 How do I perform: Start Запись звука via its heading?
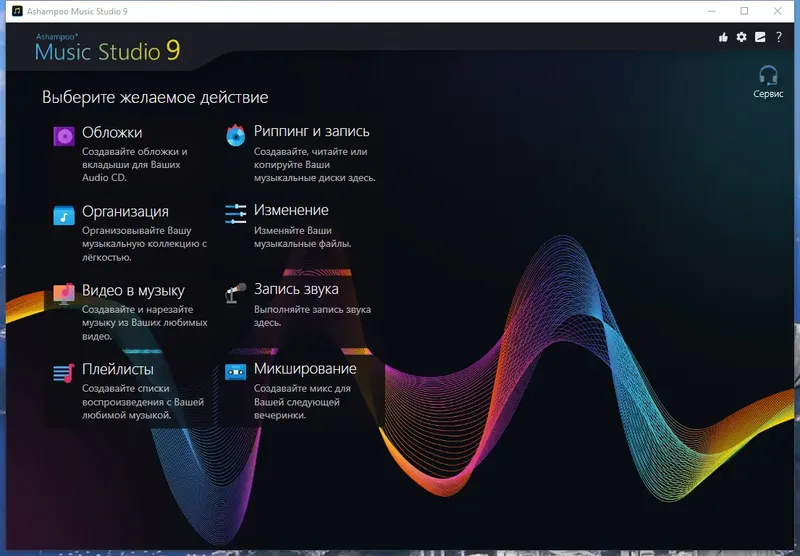tap(296, 289)
